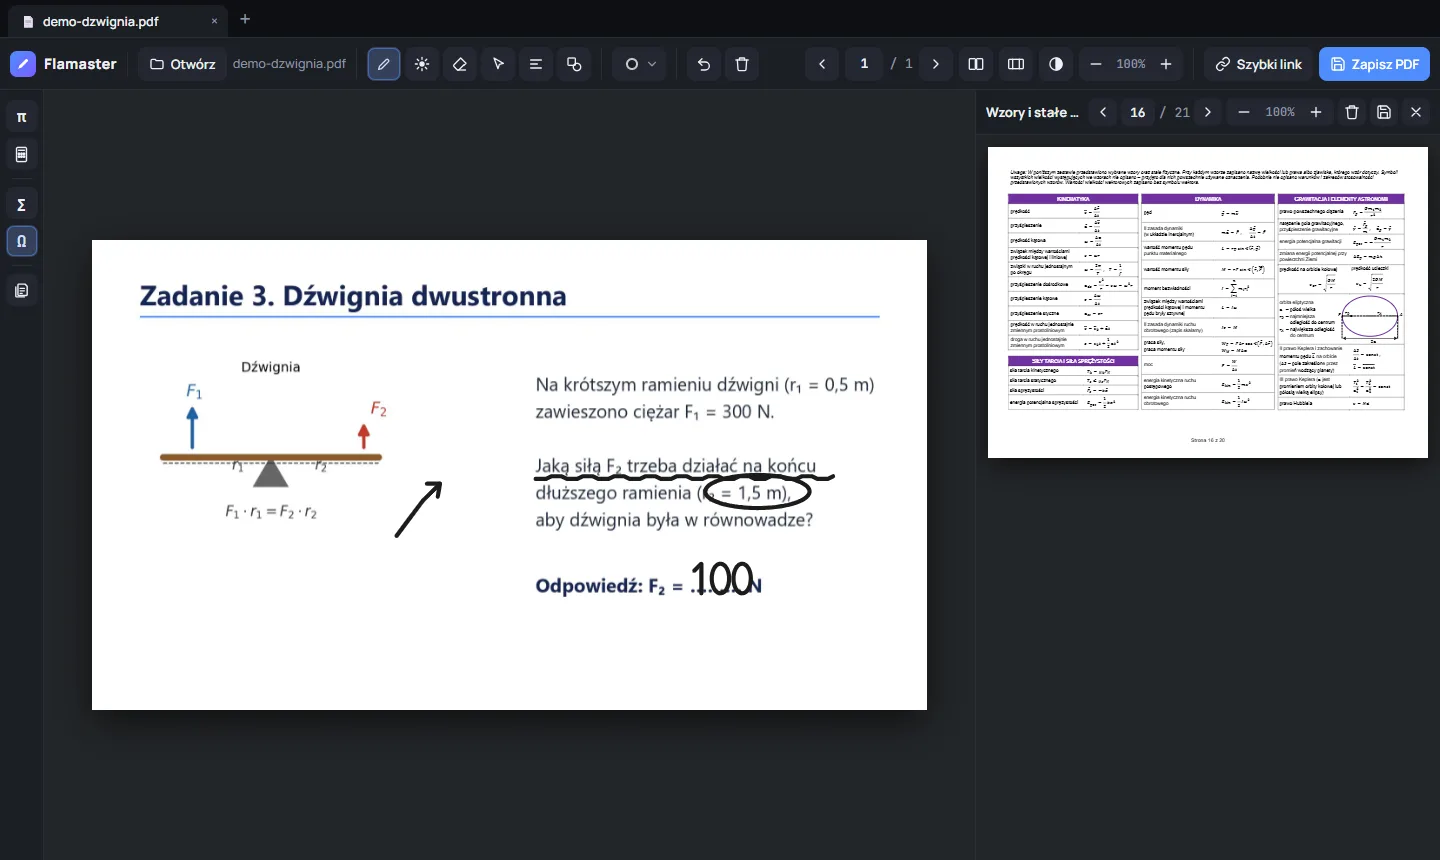Open a new tab with plus
This screenshot has height=860, width=1440.
245,19
